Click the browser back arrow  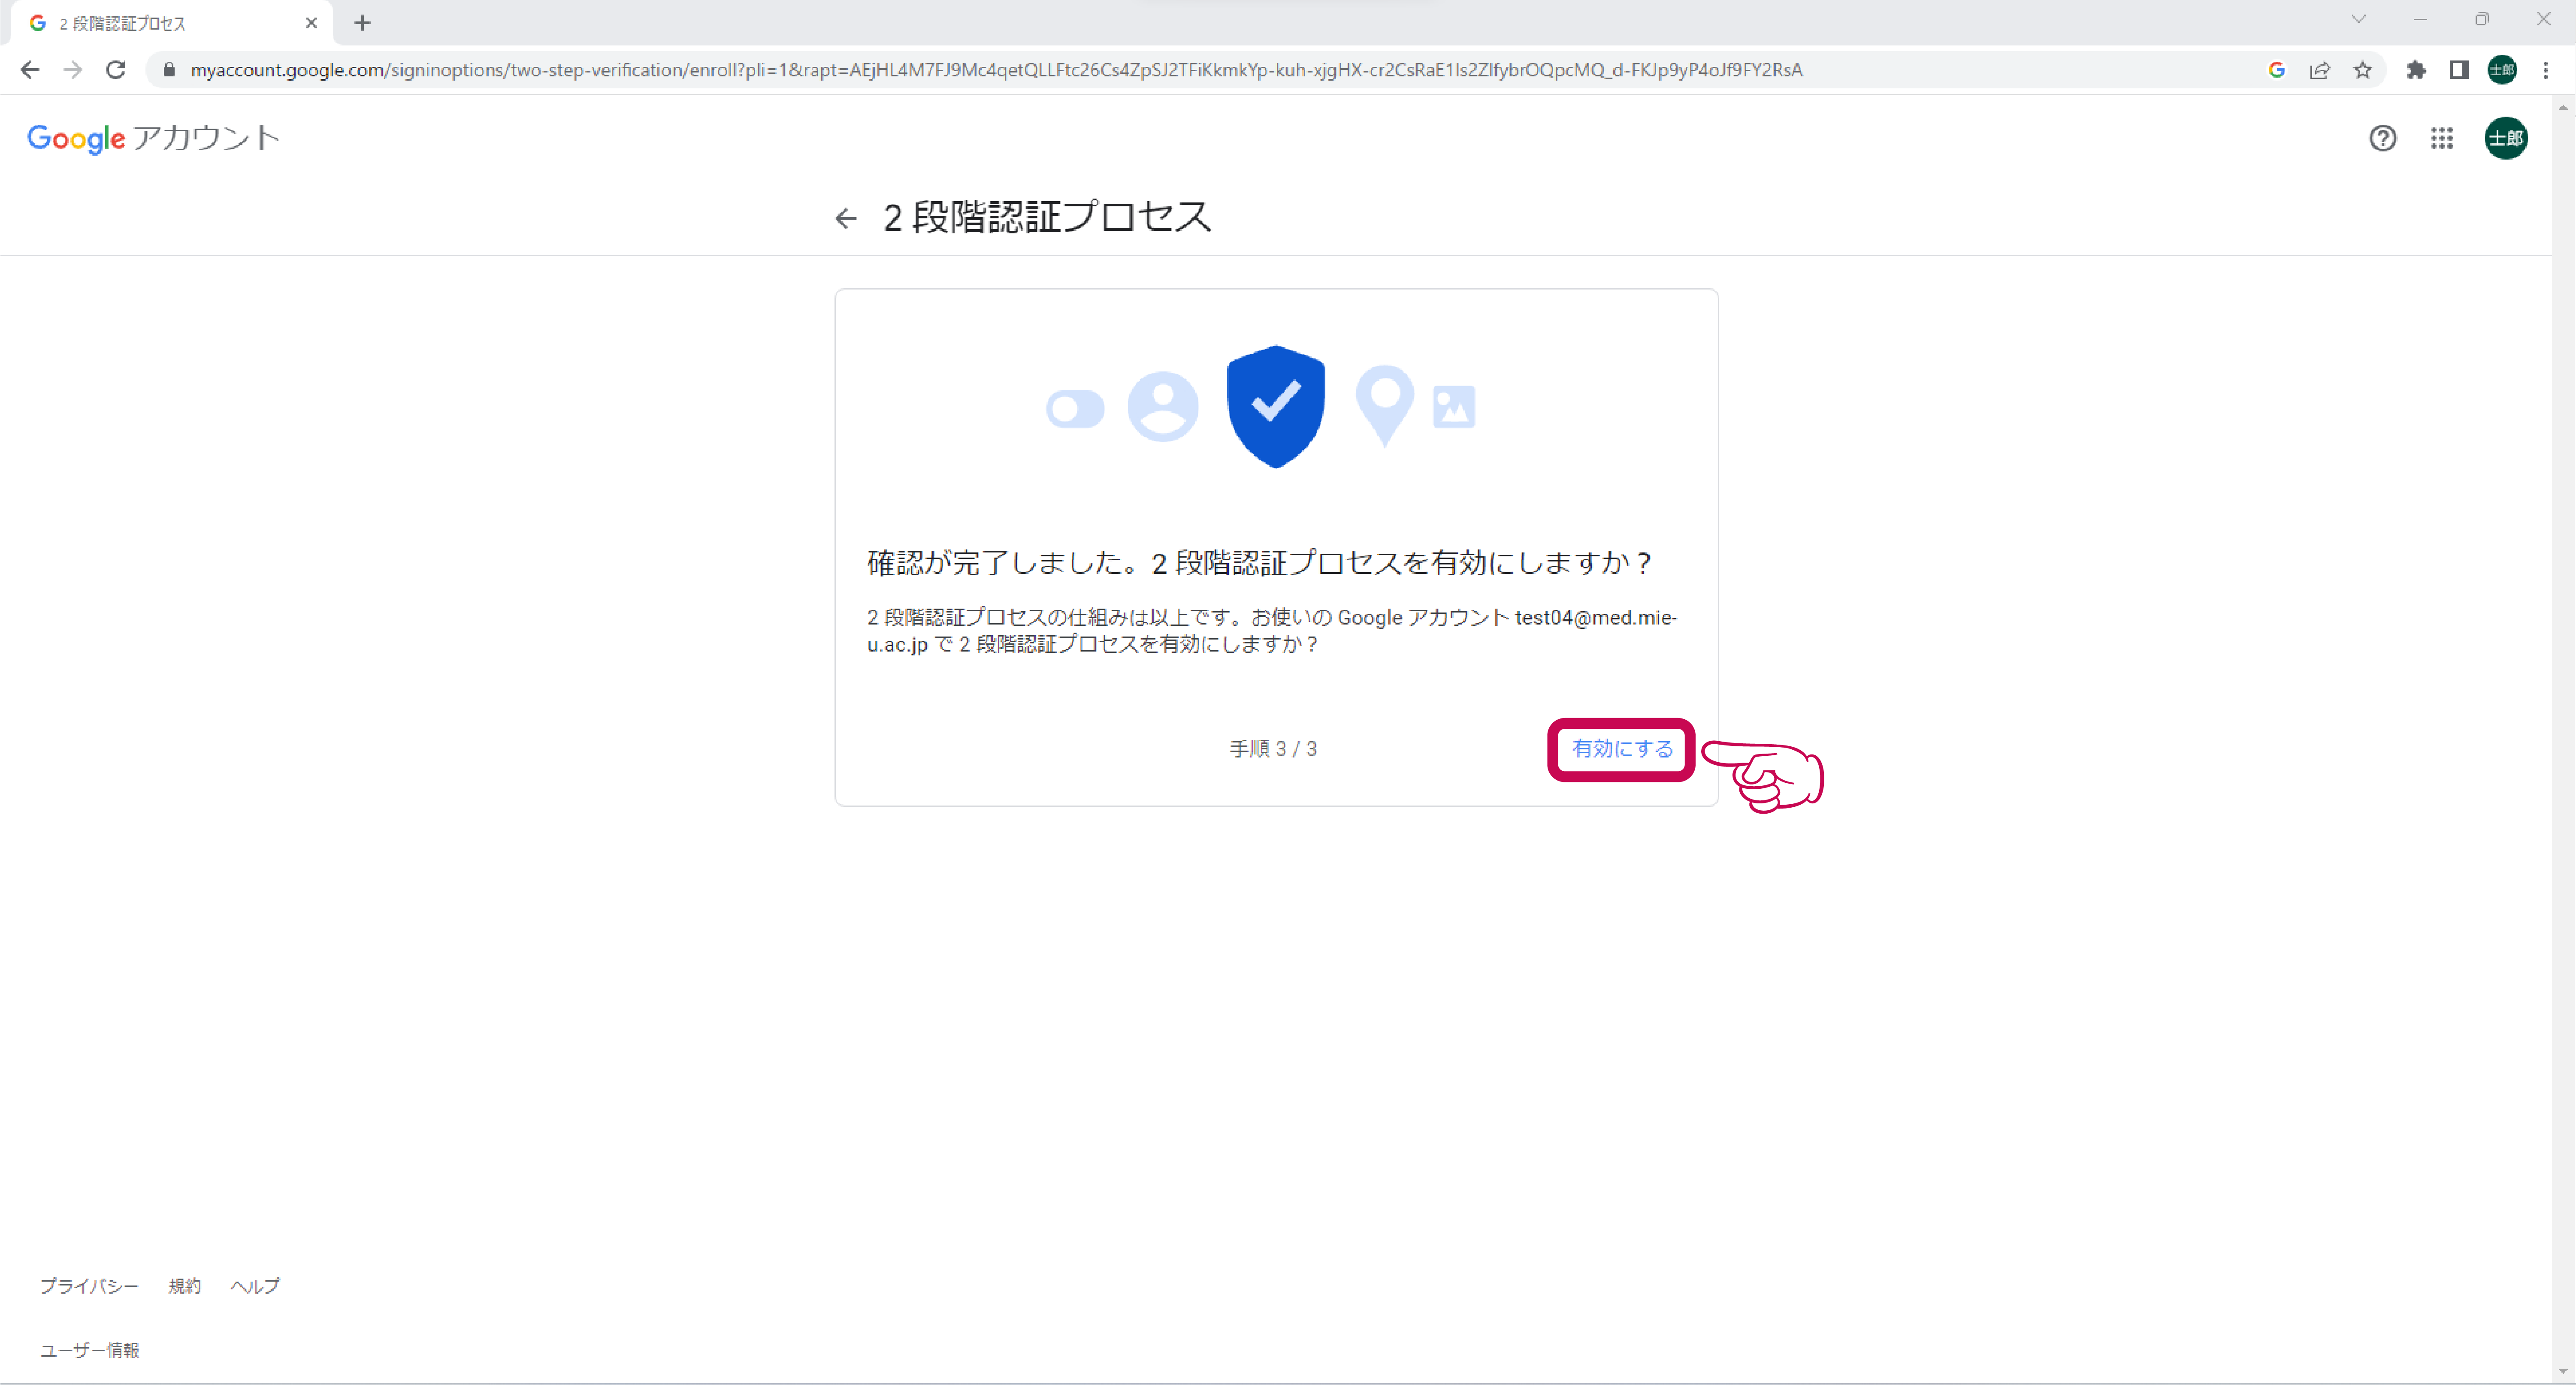click(30, 70)
